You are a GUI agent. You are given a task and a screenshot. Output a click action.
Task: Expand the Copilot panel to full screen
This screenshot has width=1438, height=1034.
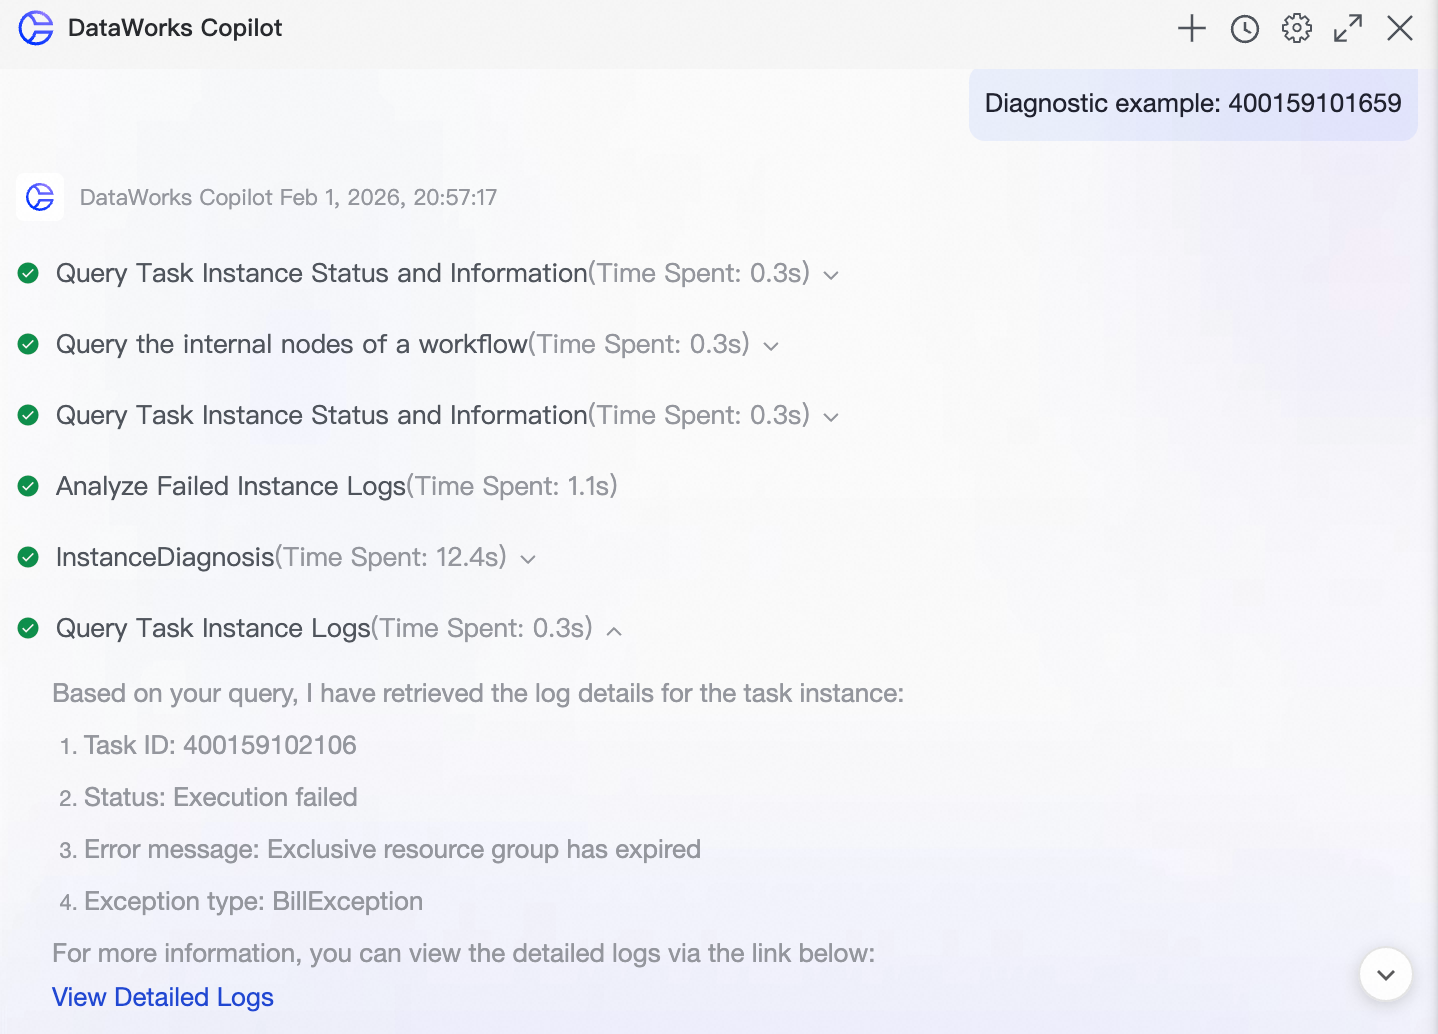[x=1348, y=28]
